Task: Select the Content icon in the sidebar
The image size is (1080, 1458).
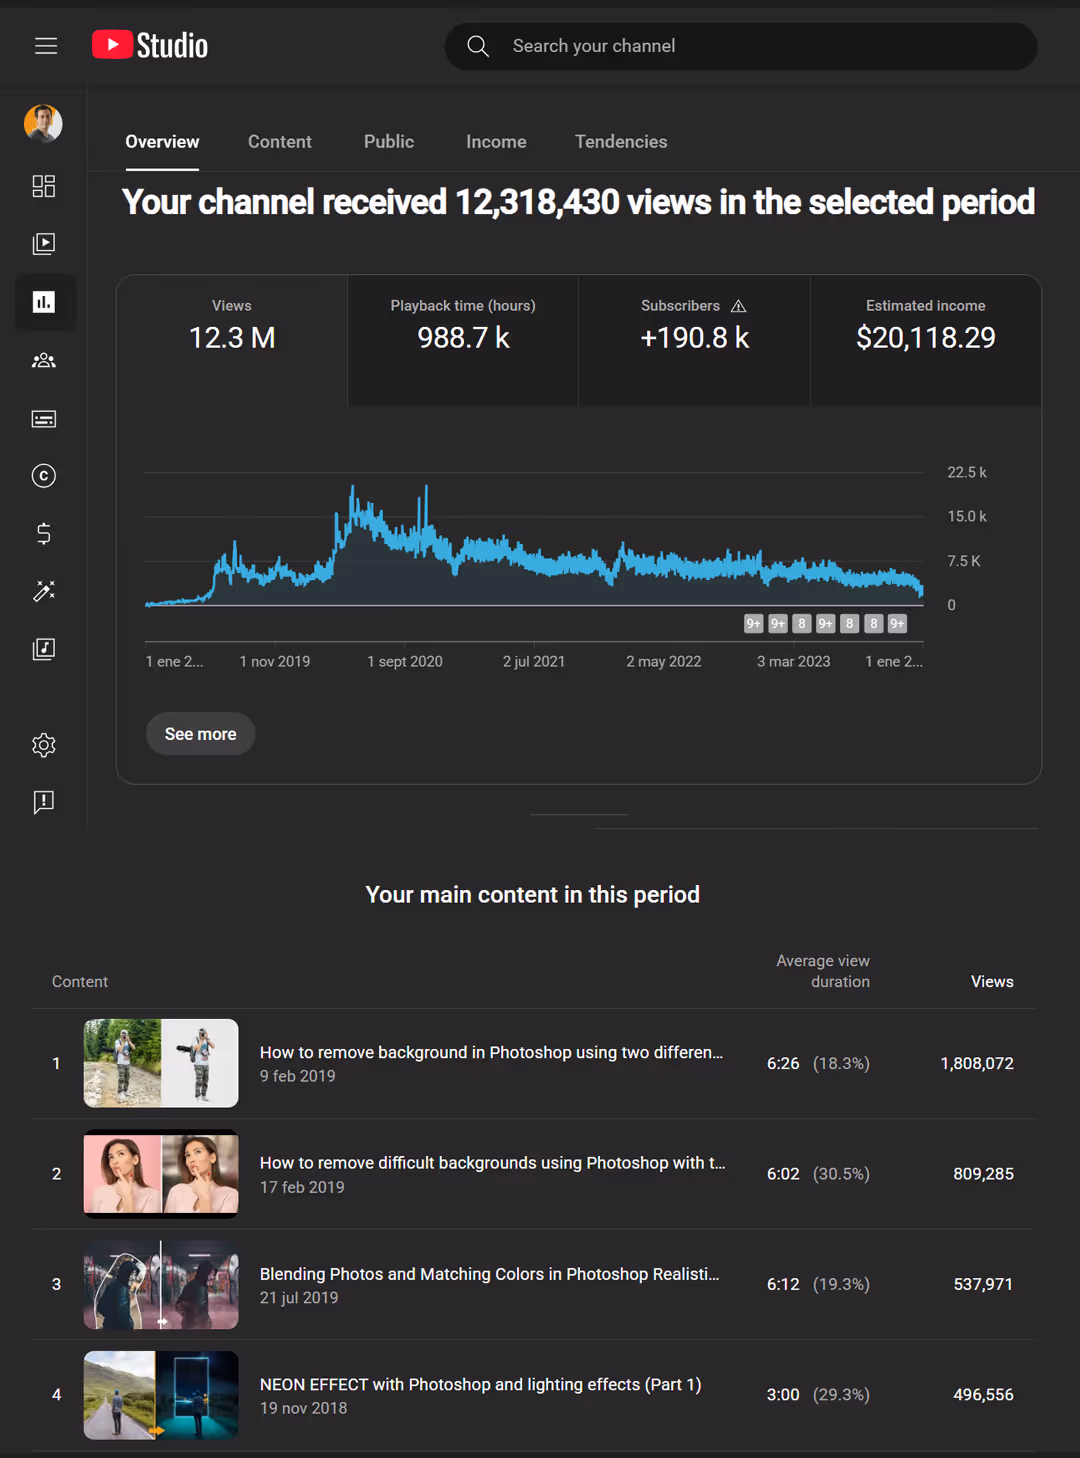Action: 44,244
